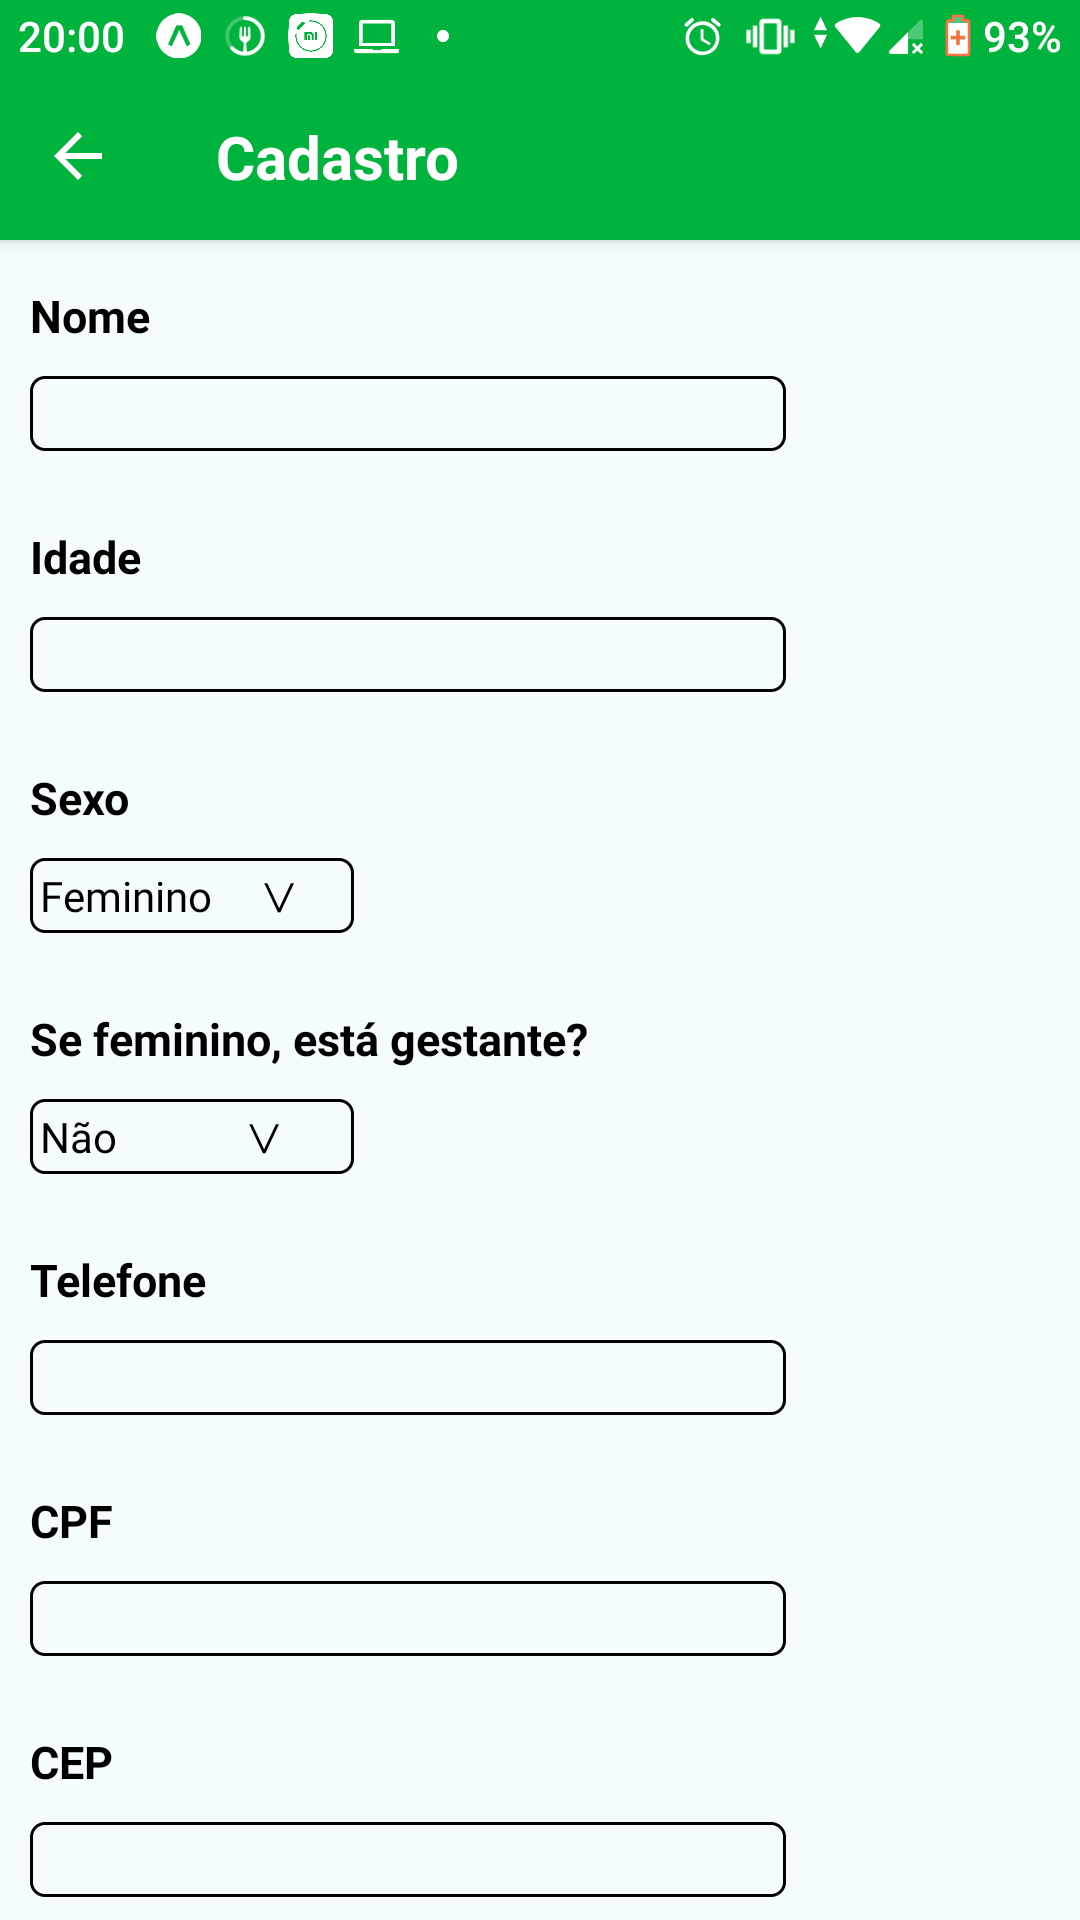Focus the Idade input field
This screenshot has height=1920, width=1080.
point(408,655)
